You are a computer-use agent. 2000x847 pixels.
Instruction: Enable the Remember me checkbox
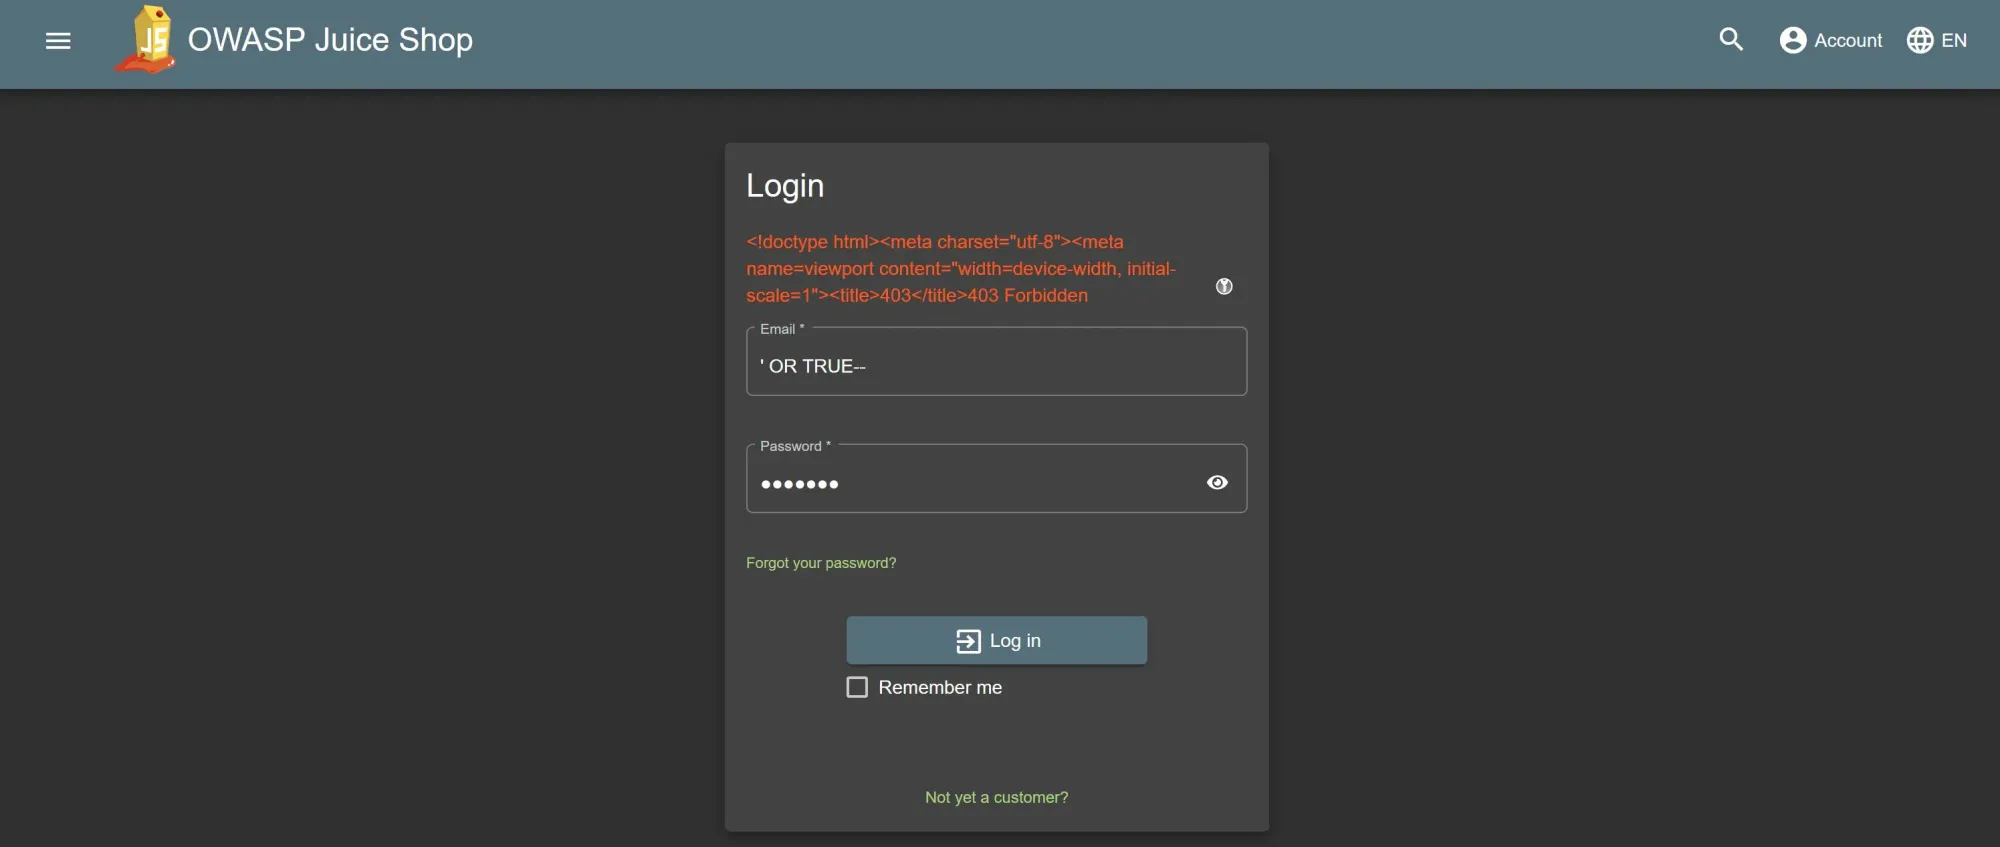[857, 687]
